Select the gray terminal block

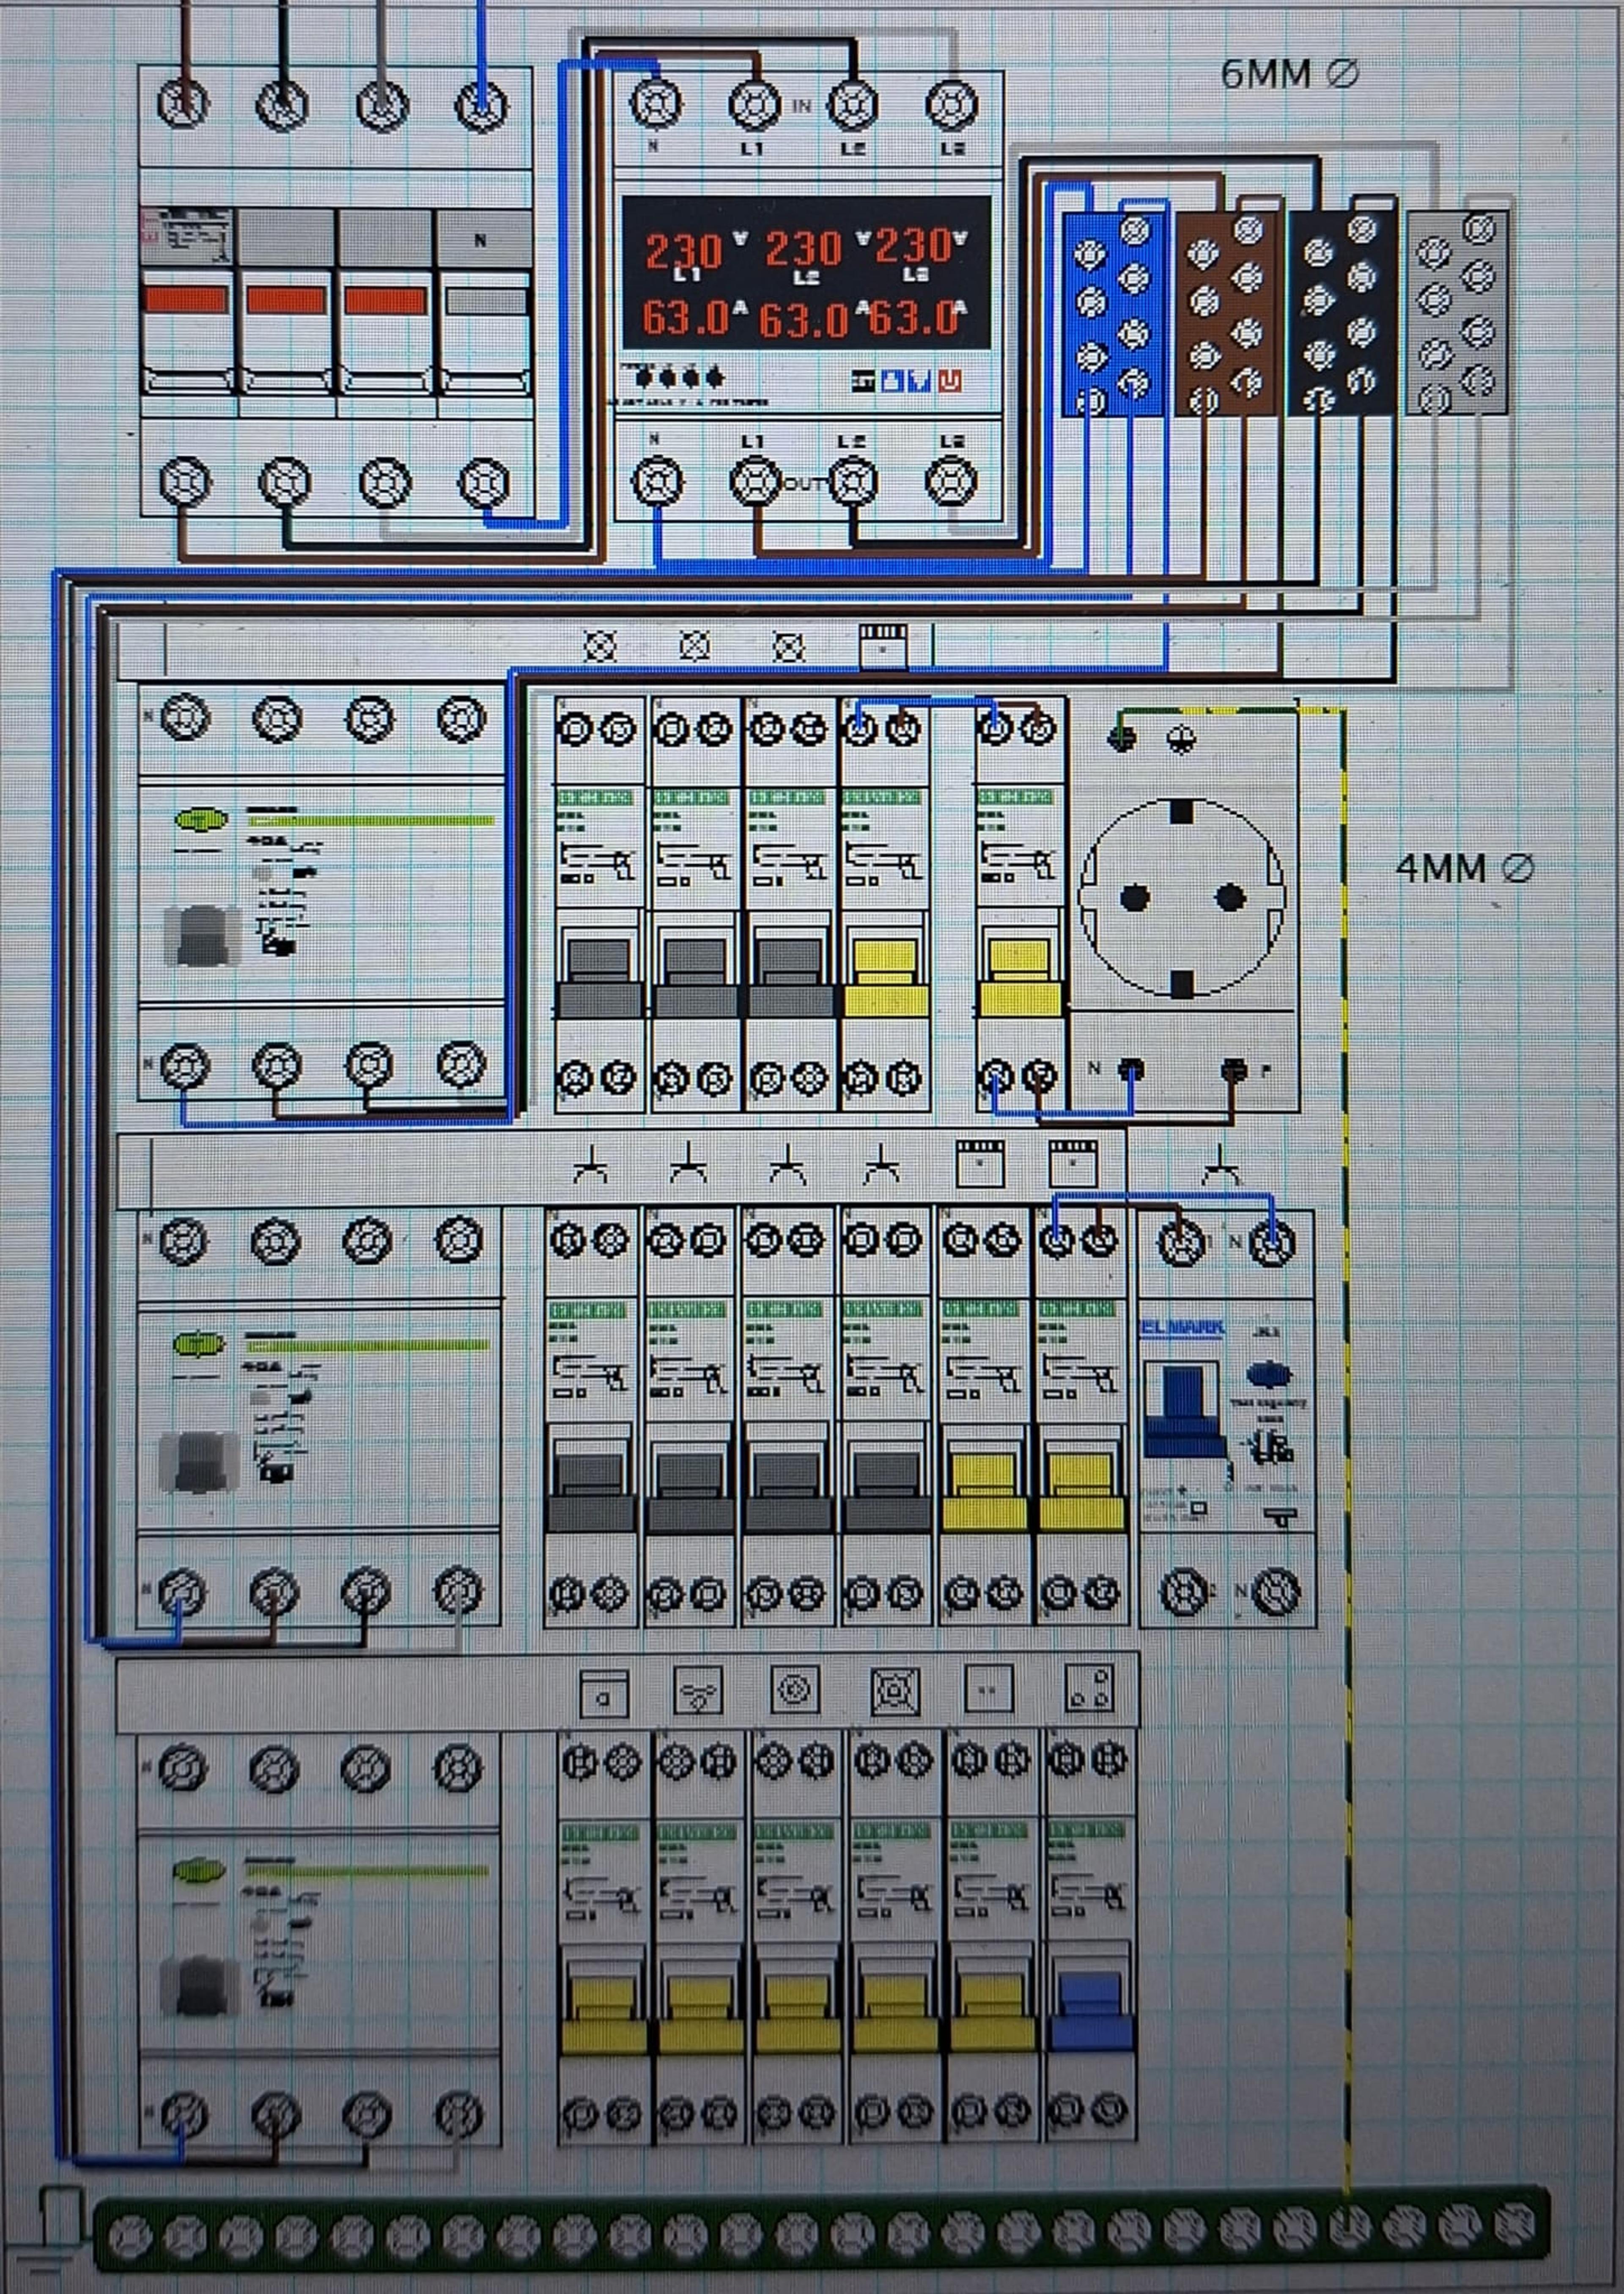1457,314
